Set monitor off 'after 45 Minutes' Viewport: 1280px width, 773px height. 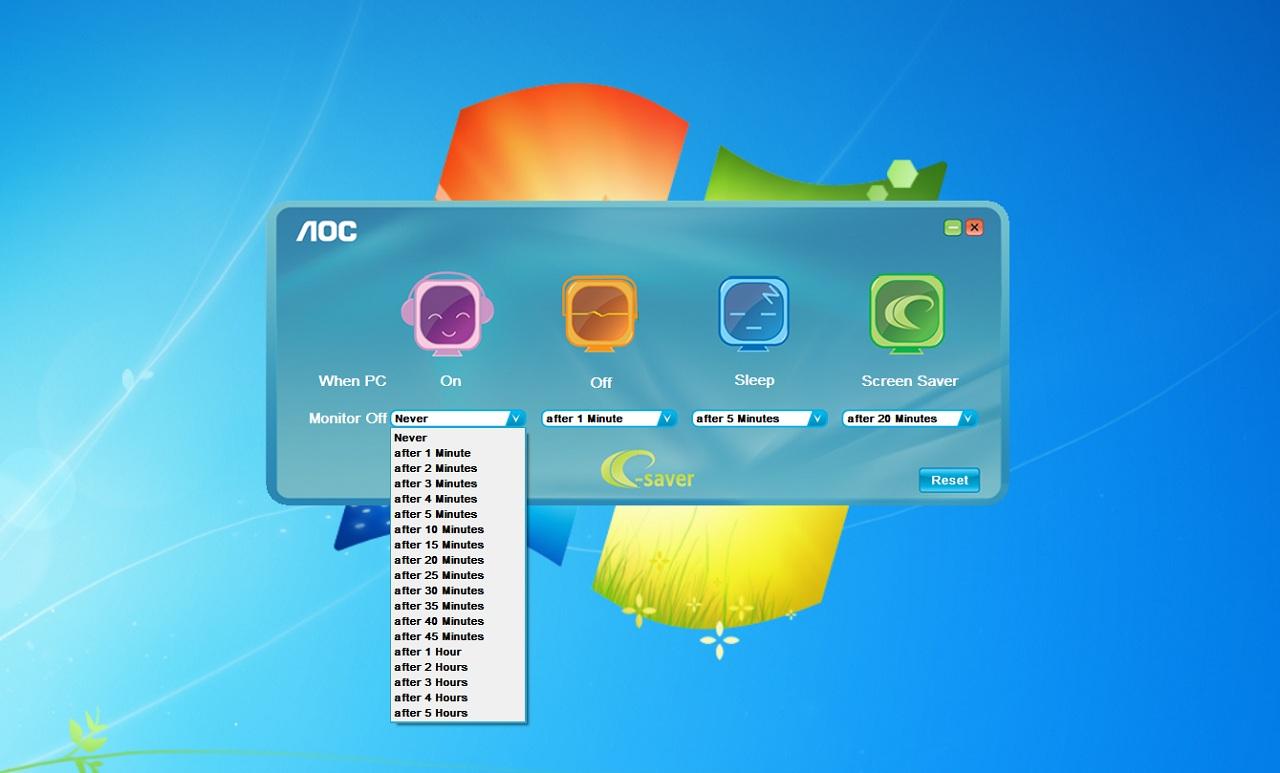[458, 637]
